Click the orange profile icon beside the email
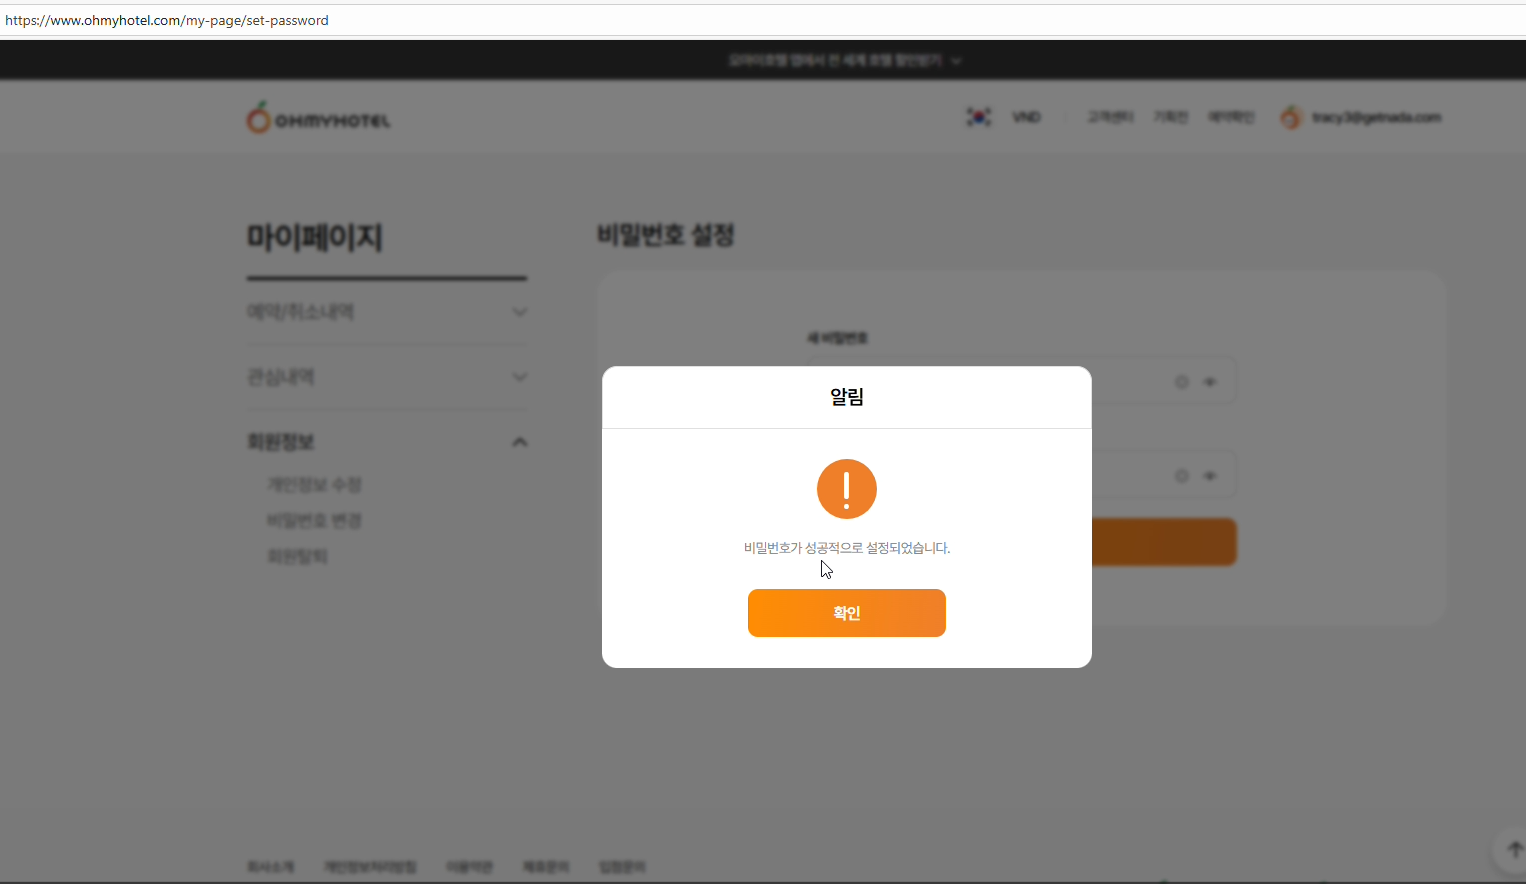Viewport: 1526px width, 884px height. click(1291, 117)
